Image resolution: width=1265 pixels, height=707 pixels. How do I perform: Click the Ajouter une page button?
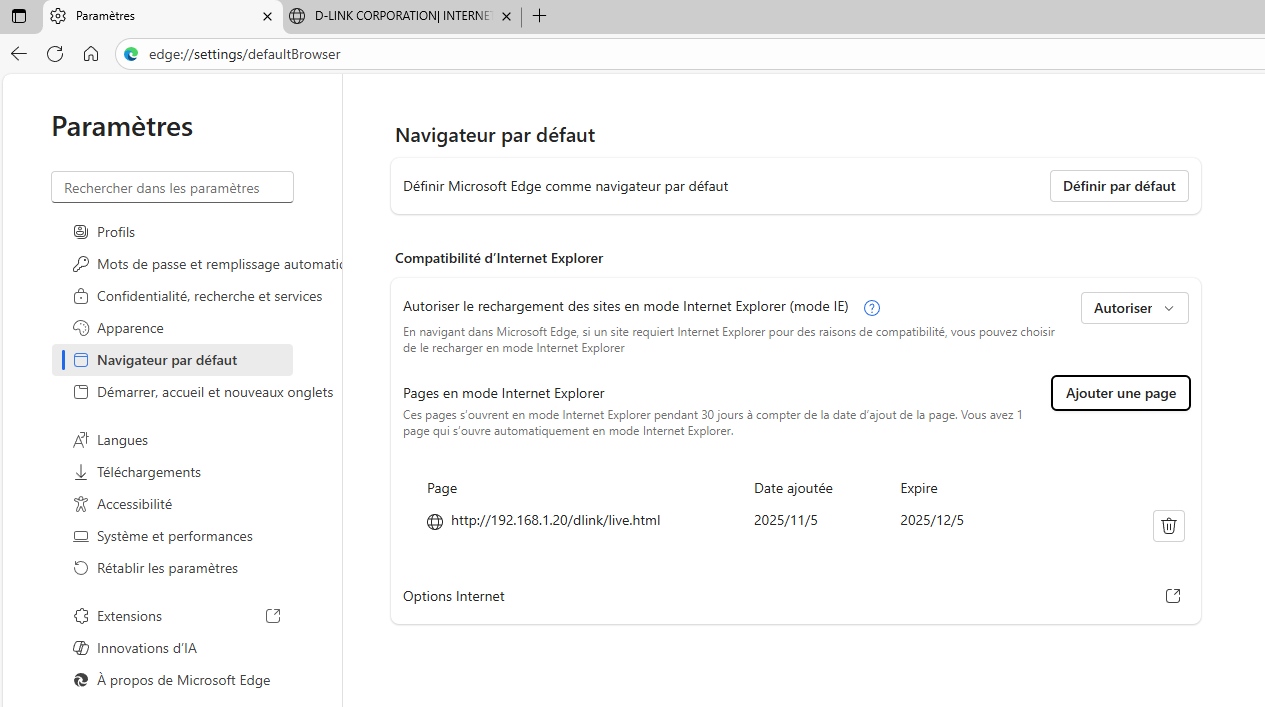coord(1120,393)
